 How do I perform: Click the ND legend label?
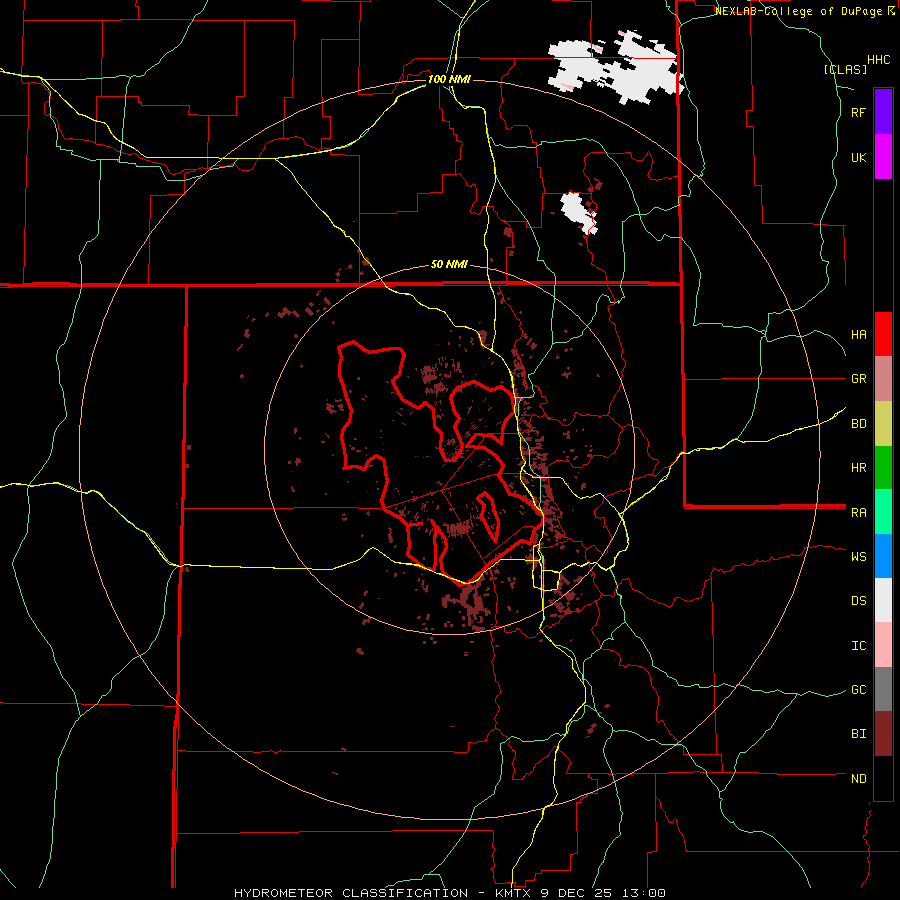pyautogui.click(x=858, y=779)
